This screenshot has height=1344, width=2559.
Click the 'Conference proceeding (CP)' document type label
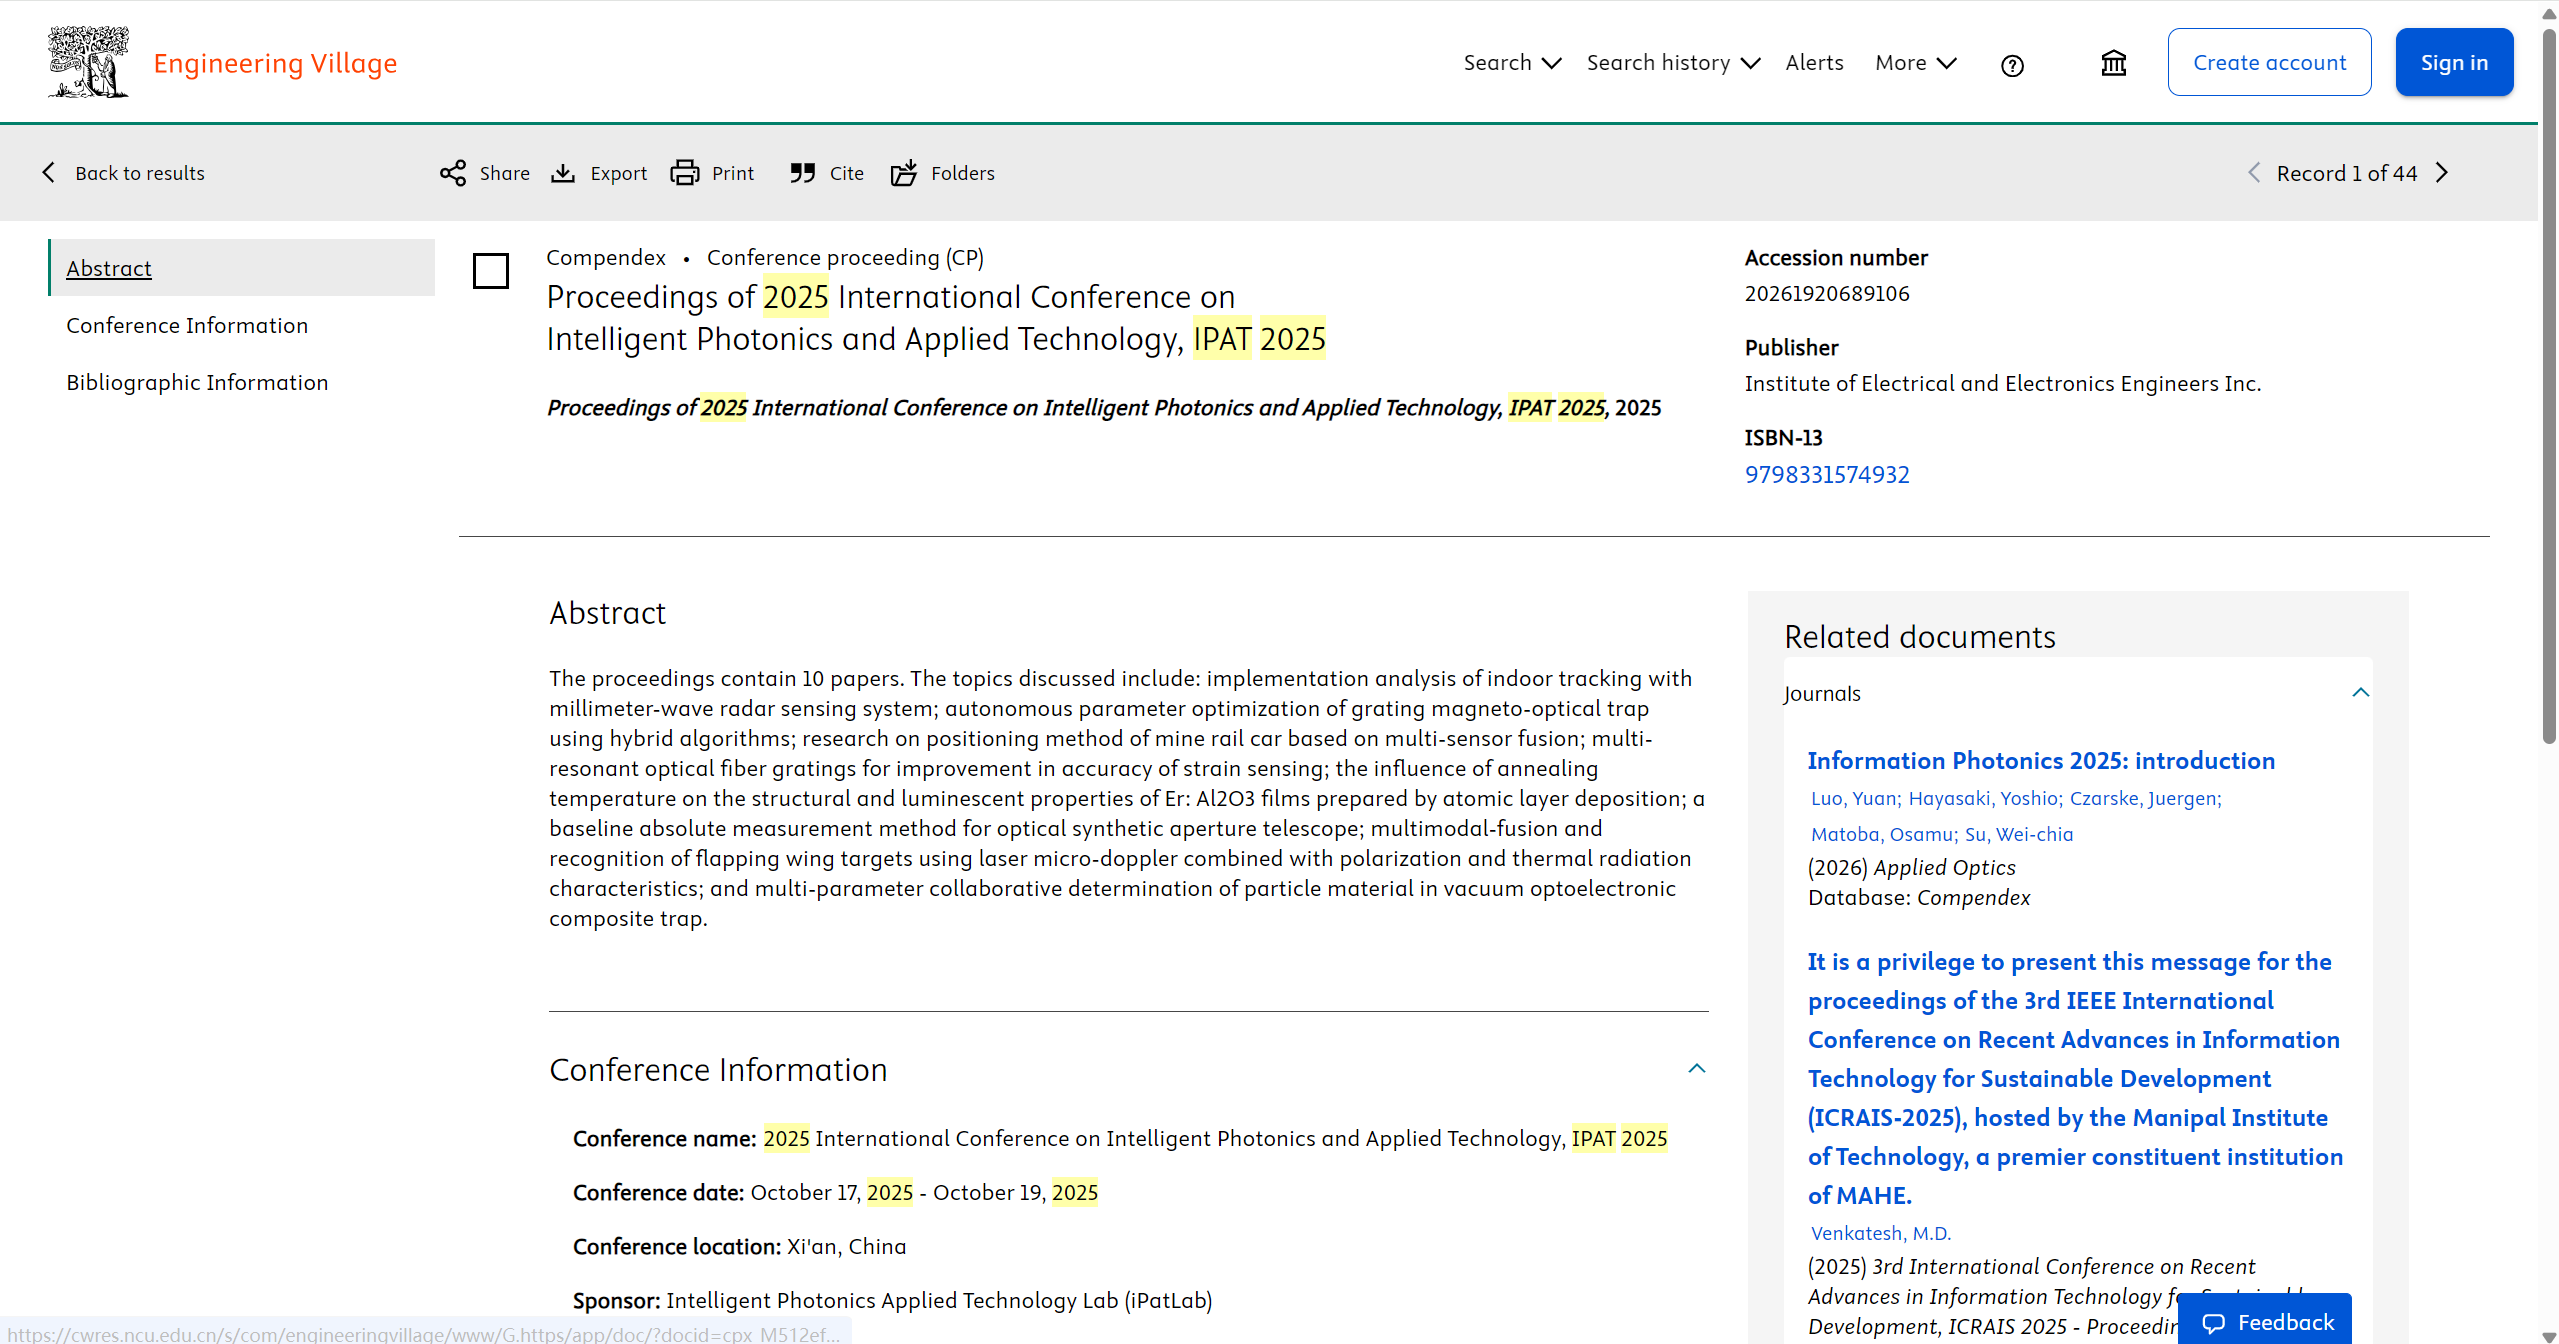point(845,257)
